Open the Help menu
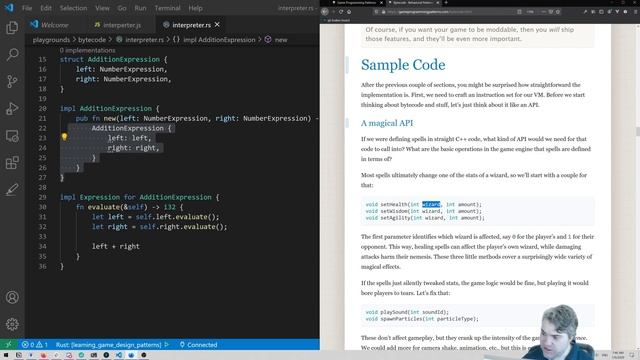The height and width of the screenshot is (360, 640). point(195,8)
